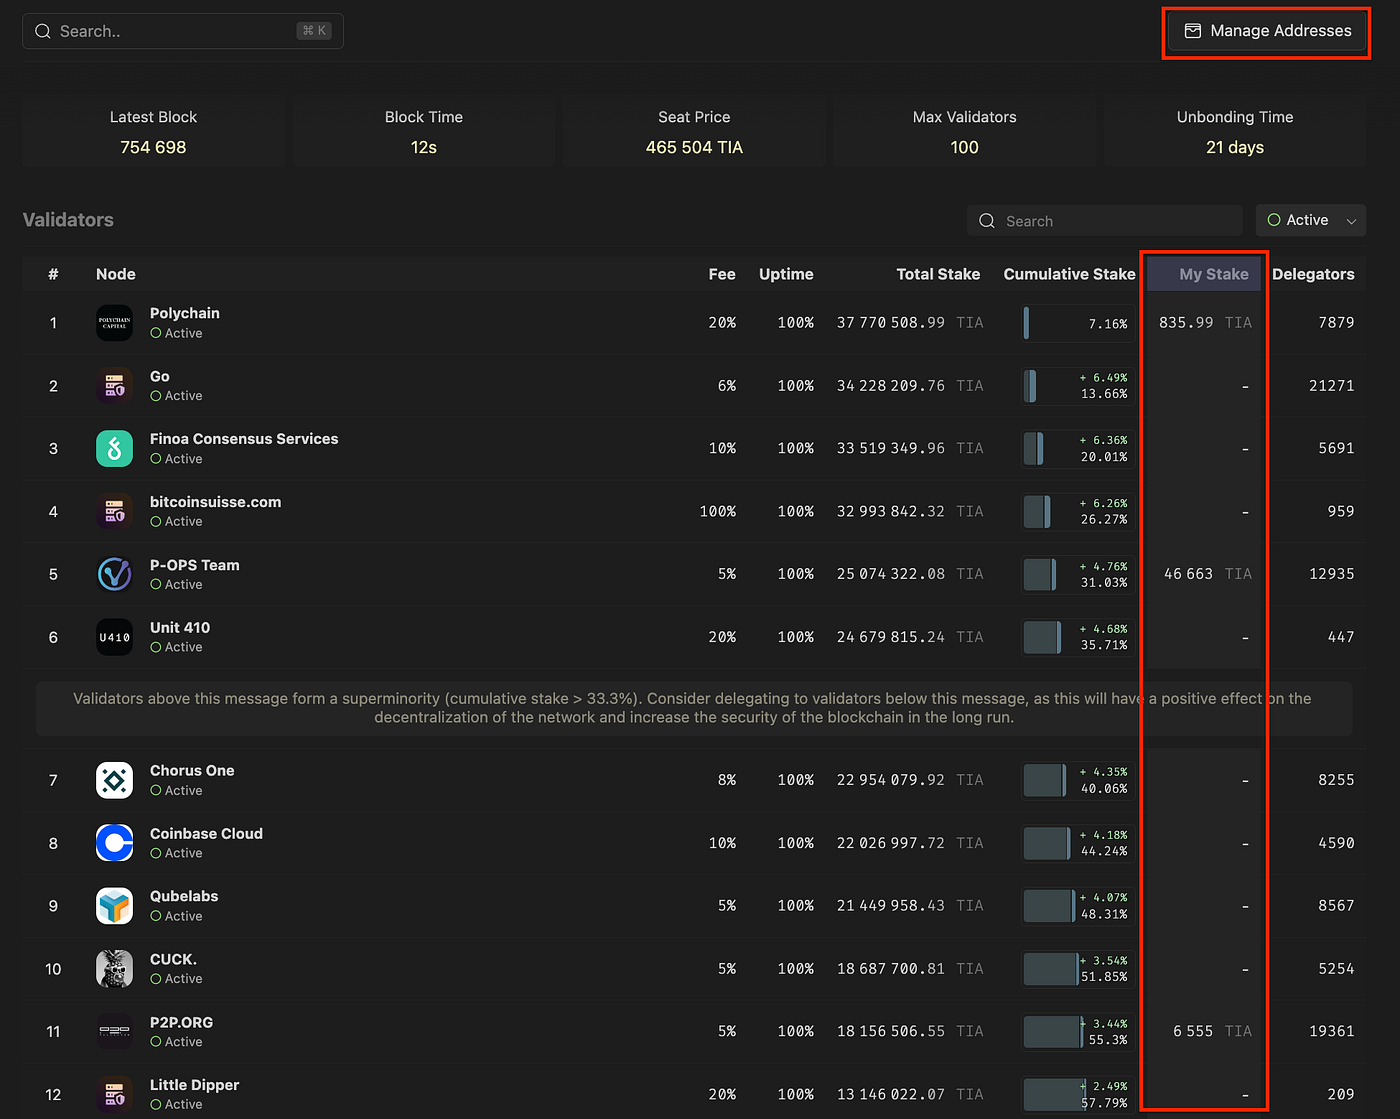Viewport: 1400px width, 1119px height.
Task: Click the Chorus One logo
Action: pos(114,780)
